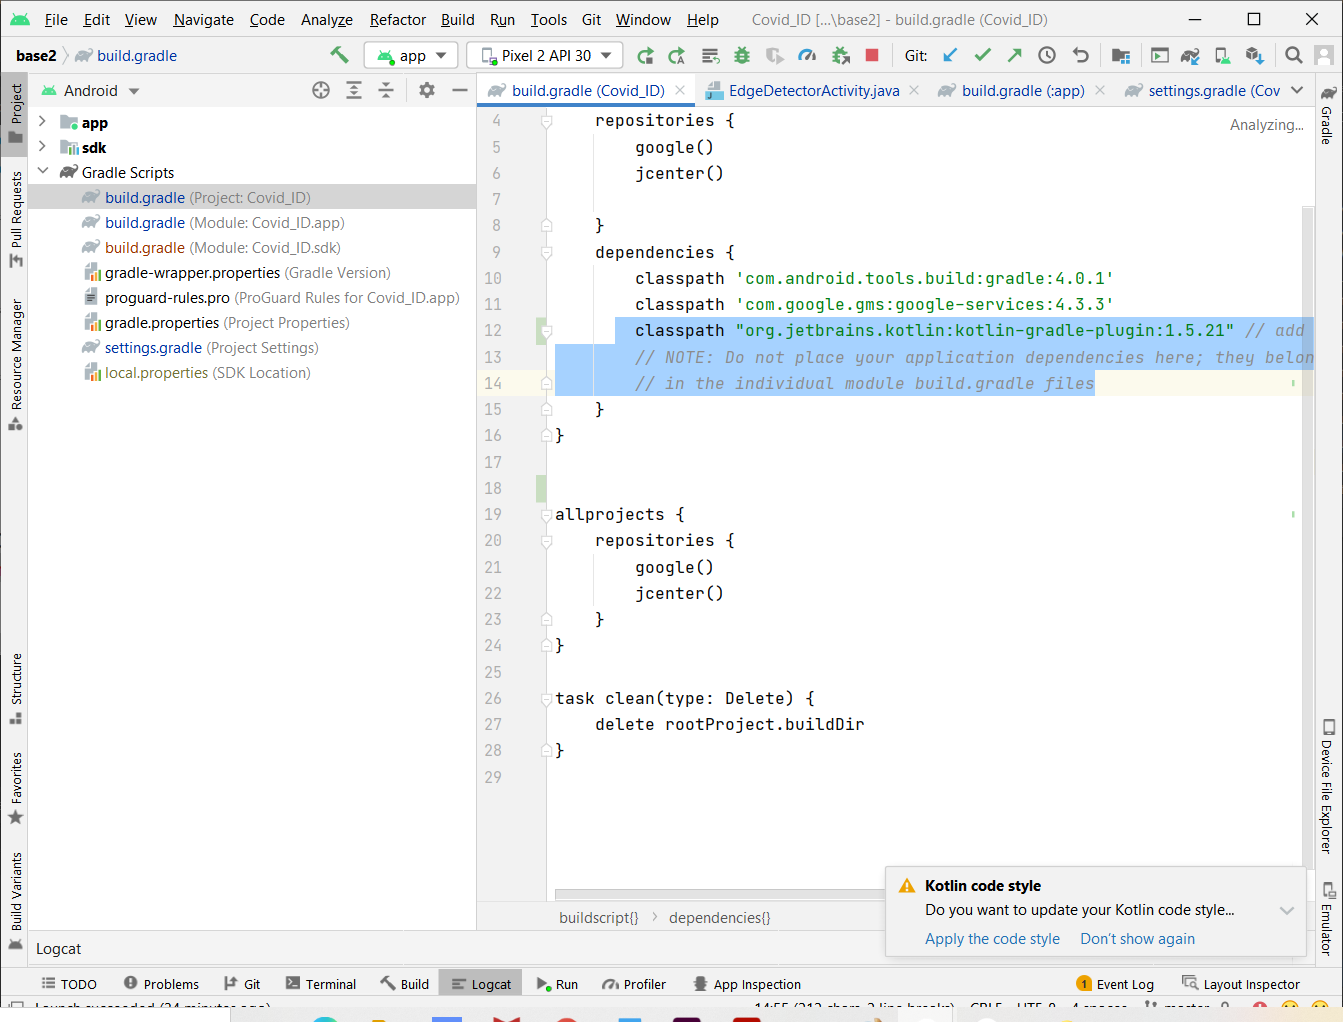Toggle the Logcat tool window
This screenshot has width=1343, height=1022.
(x=481, y=984)
